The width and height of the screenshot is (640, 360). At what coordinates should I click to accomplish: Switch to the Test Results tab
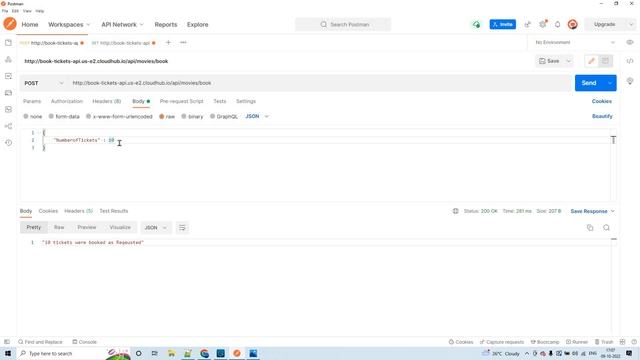pos(113,211)
